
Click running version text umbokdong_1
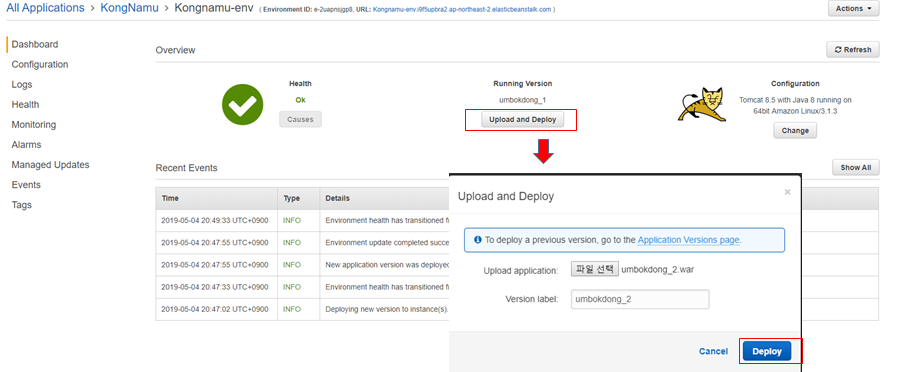(x=523, y=100)
